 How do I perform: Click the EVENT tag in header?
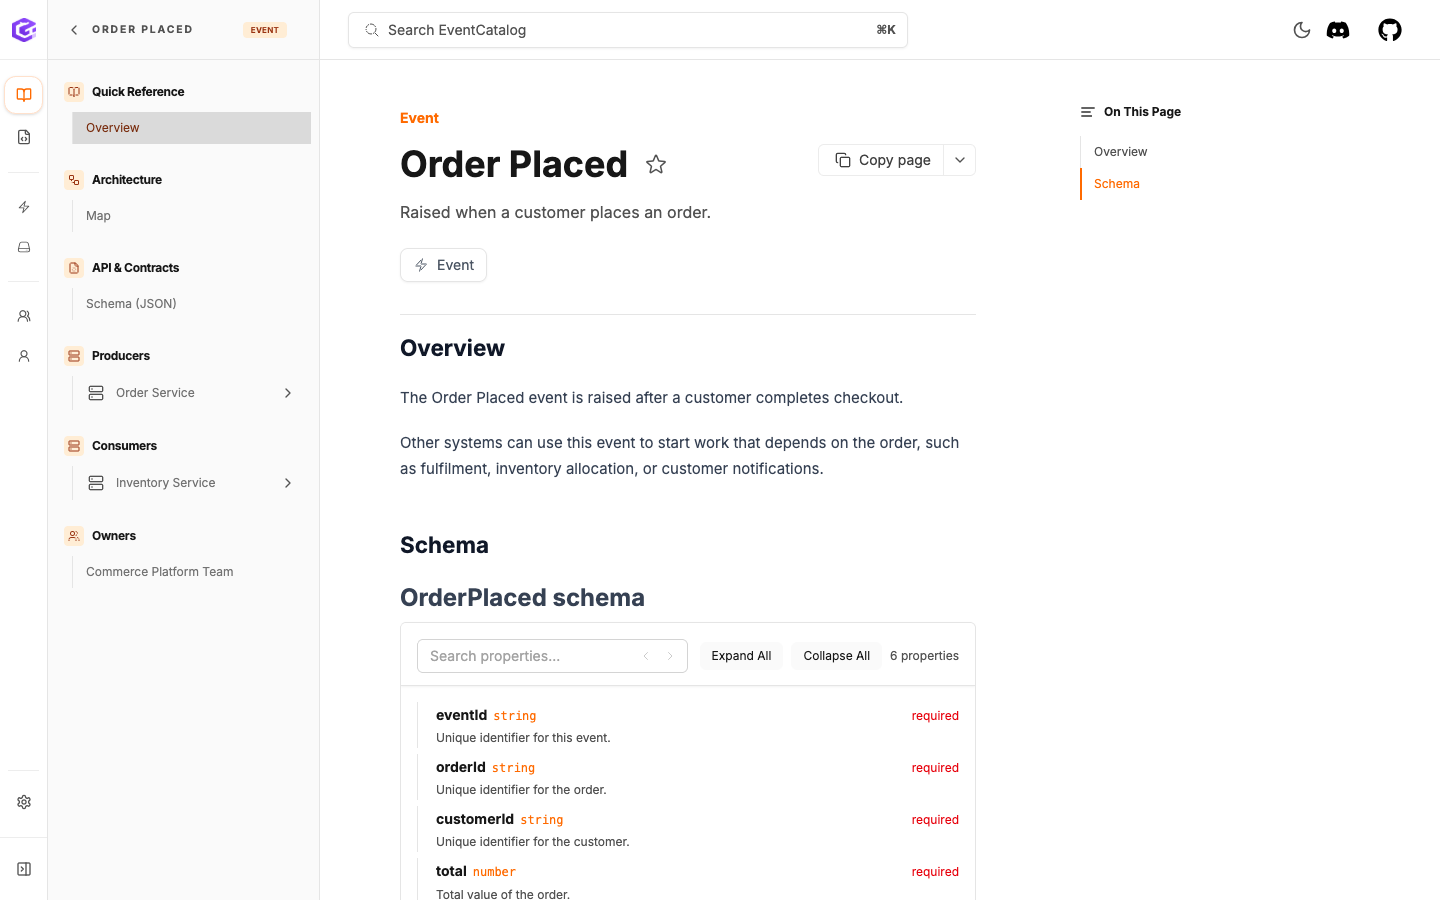tap(265, 30)
